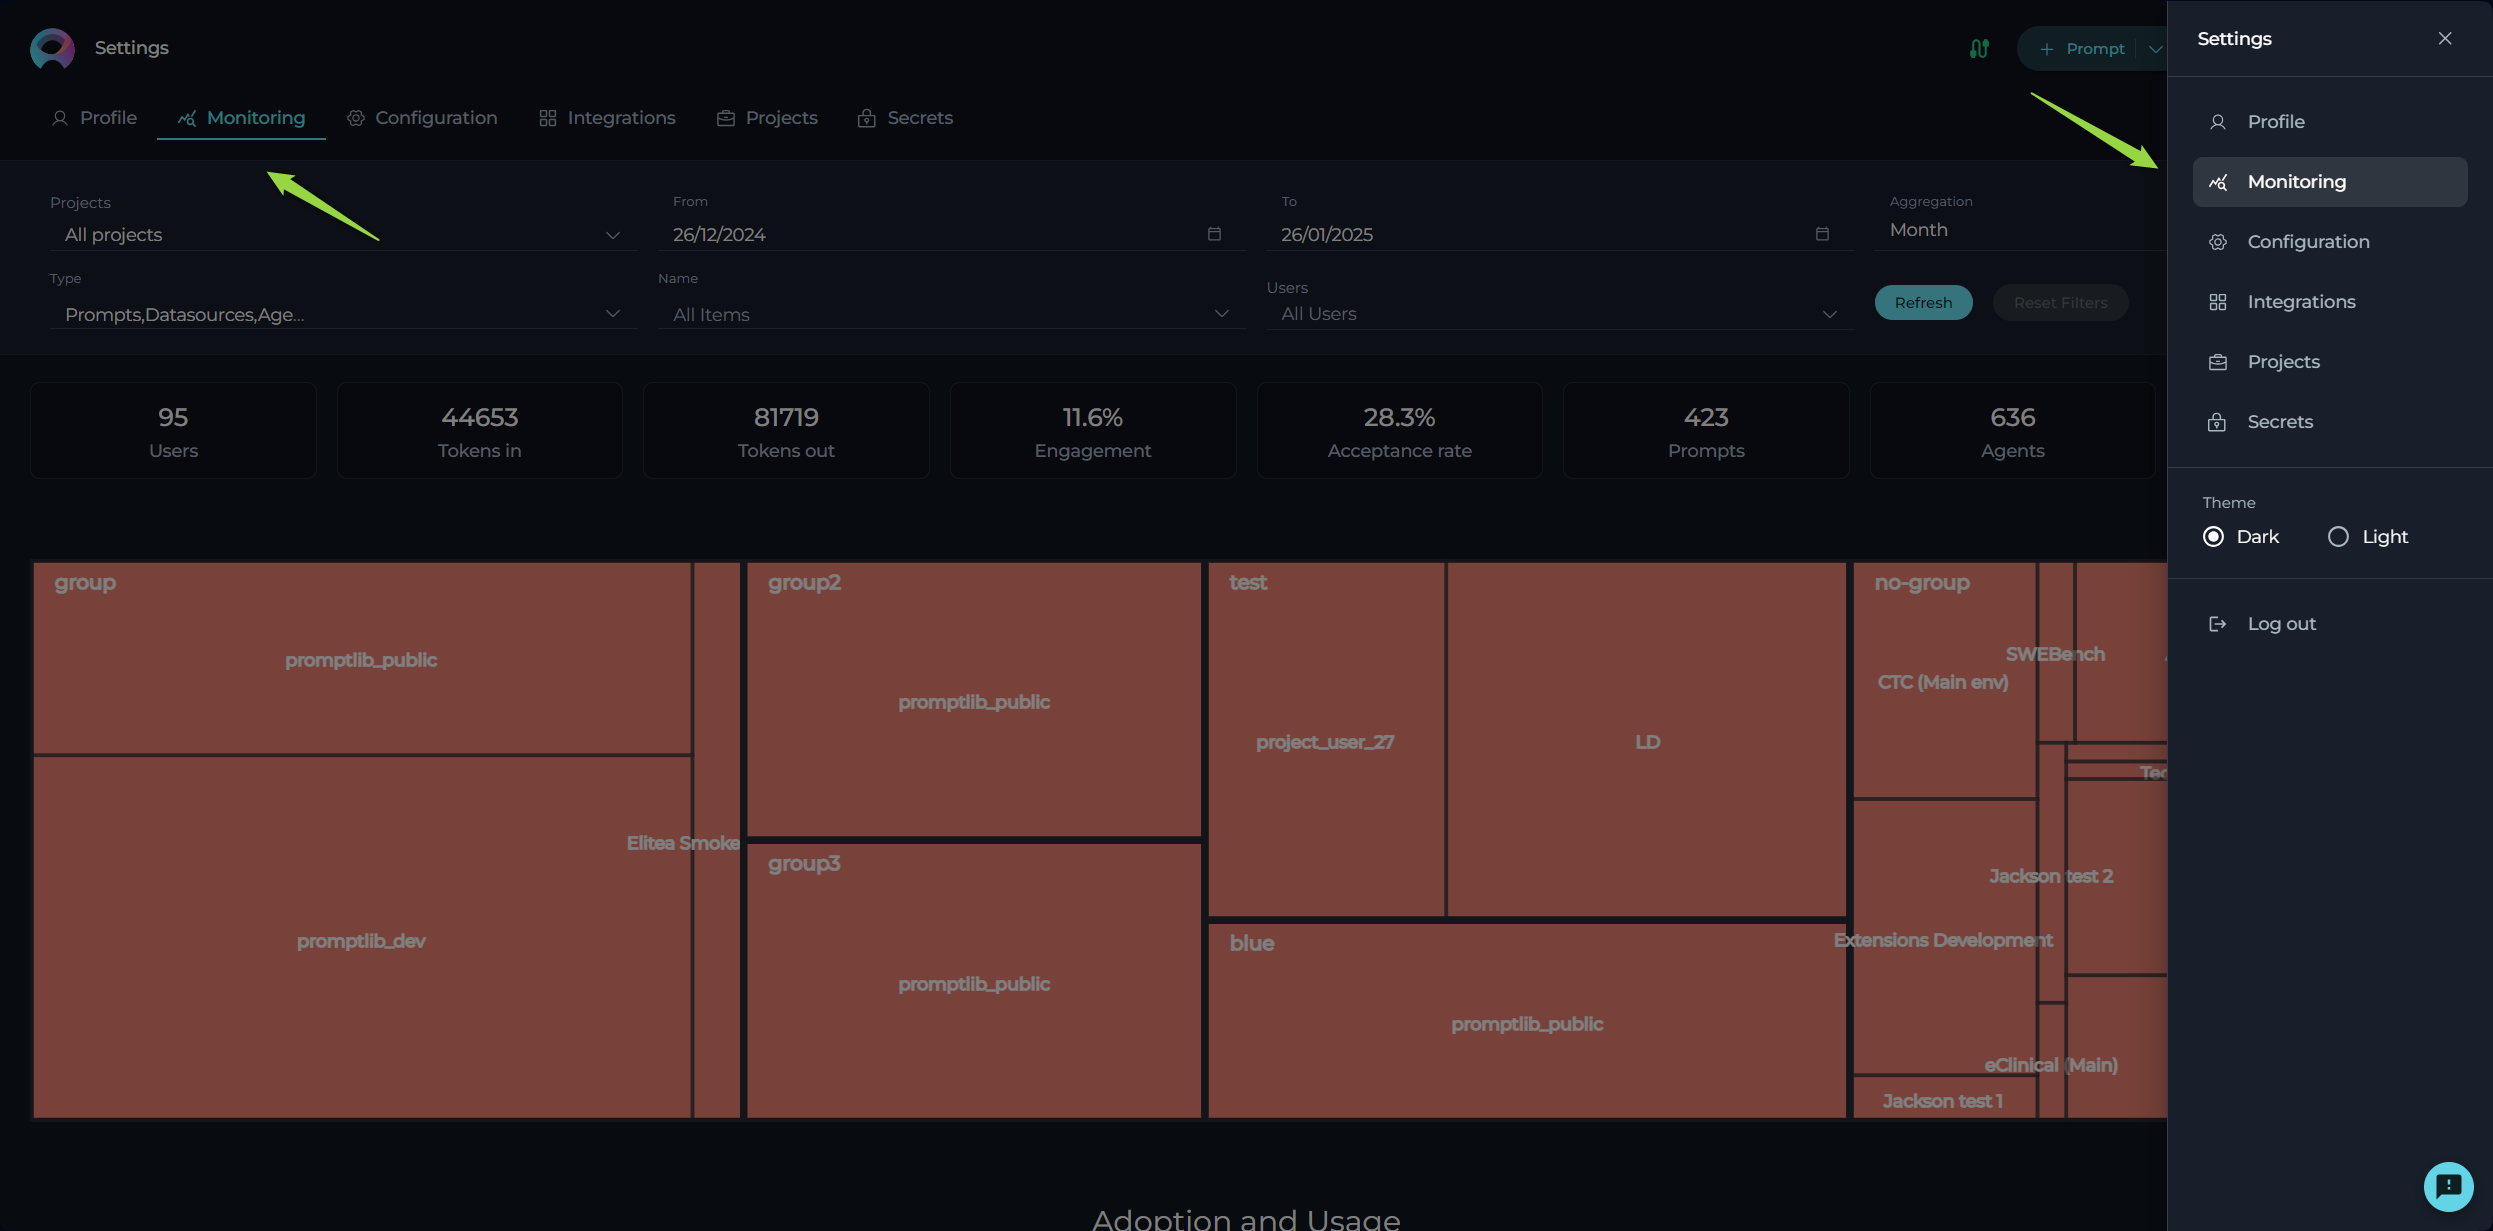Click the To date field 26/01/2025
This screenshot has height=1231, width=2493.
click(1559, 235)
